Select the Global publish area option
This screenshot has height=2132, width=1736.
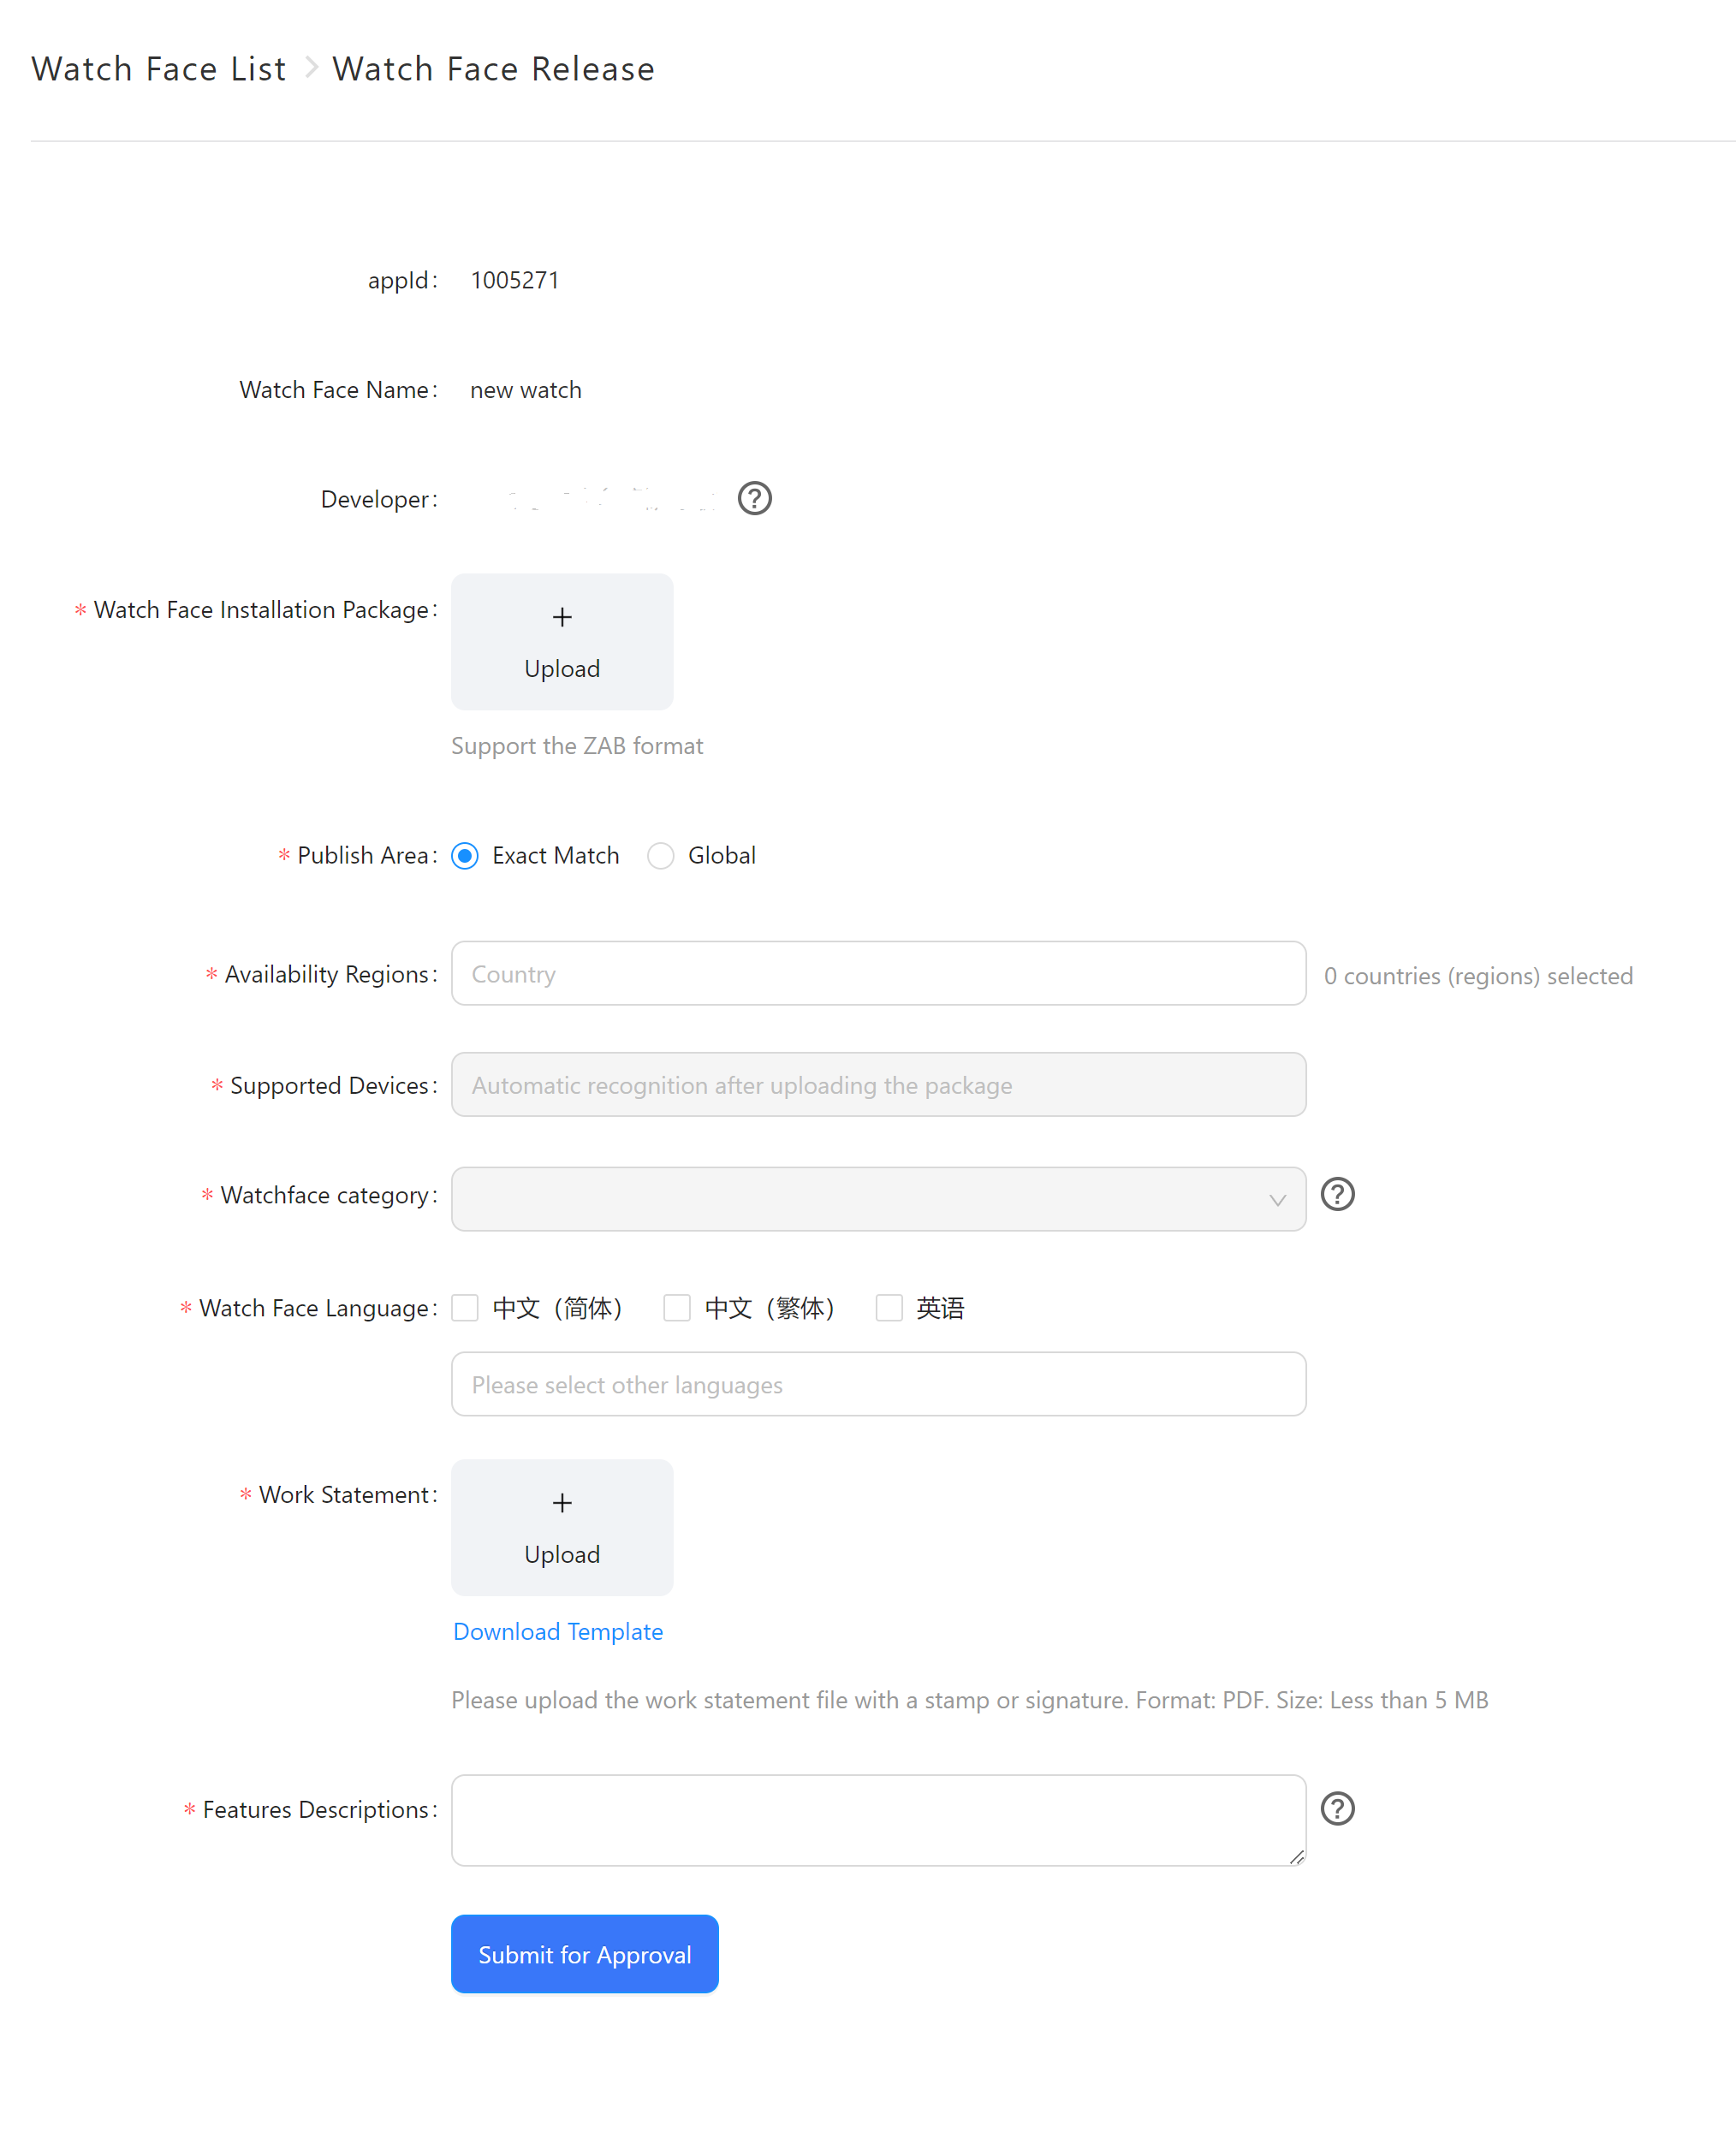(661, 856)
